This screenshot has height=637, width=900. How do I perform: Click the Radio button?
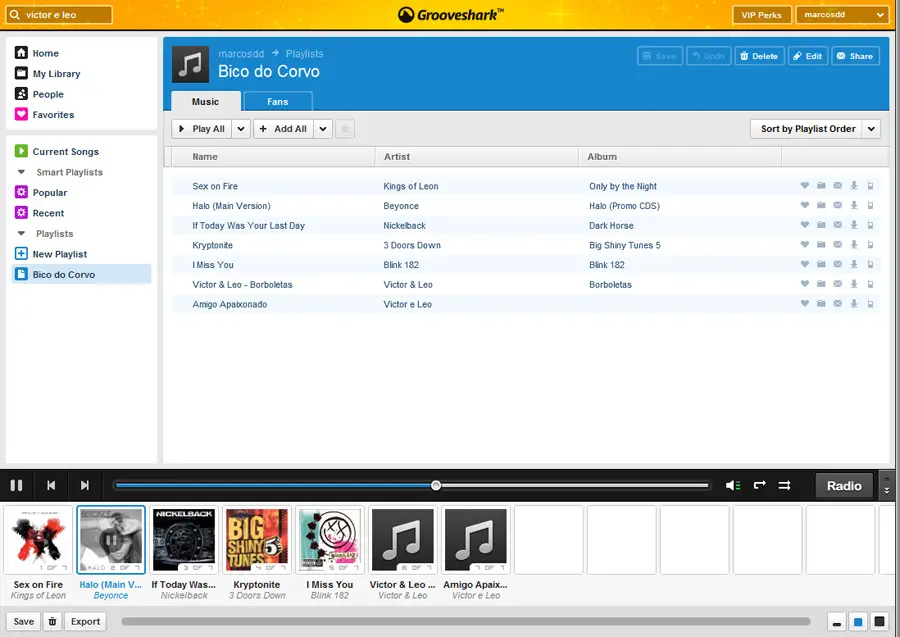click(844, 486)
